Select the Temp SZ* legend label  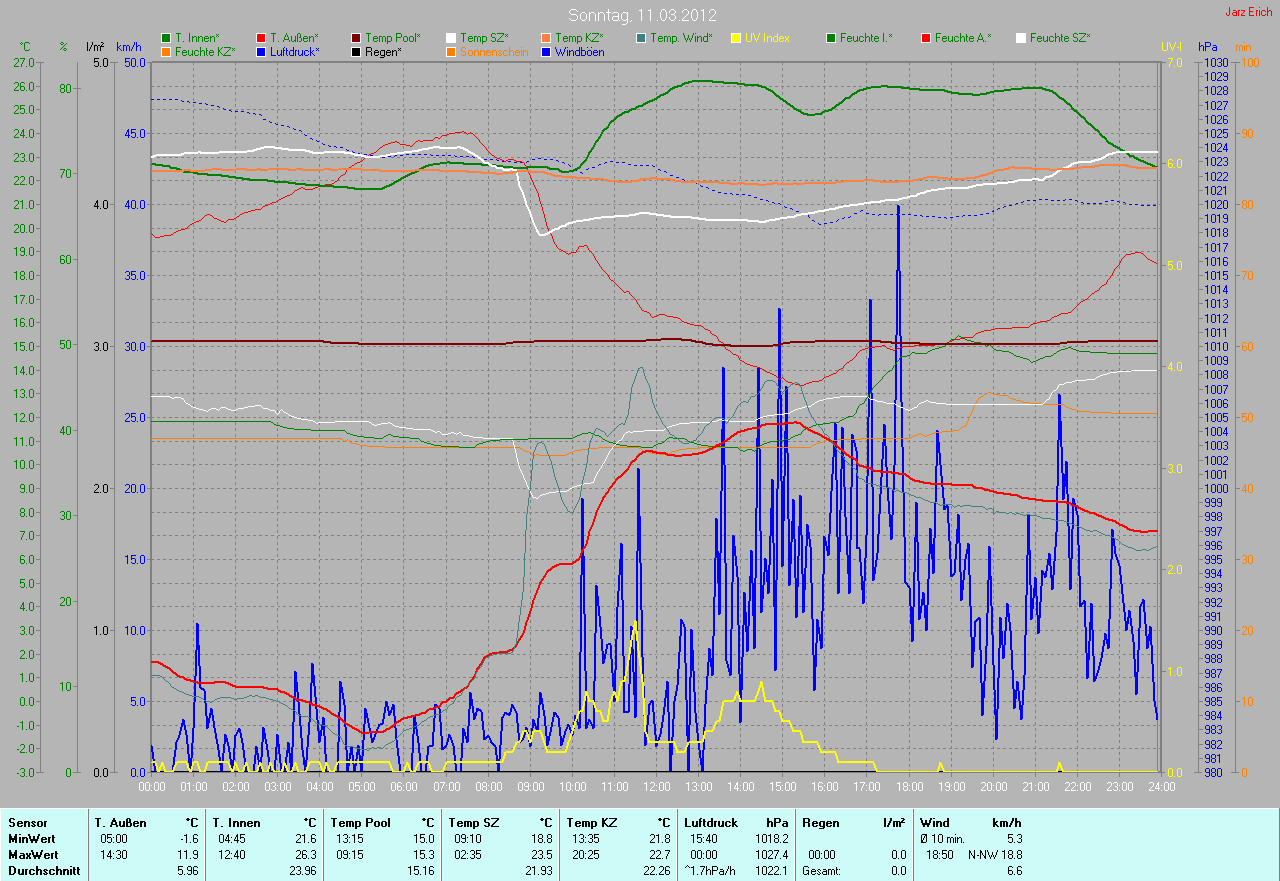tap(484, 38)
